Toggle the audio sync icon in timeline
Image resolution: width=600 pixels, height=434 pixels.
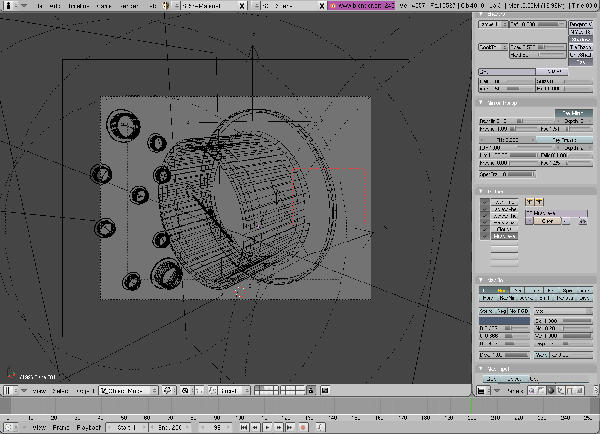320,427
